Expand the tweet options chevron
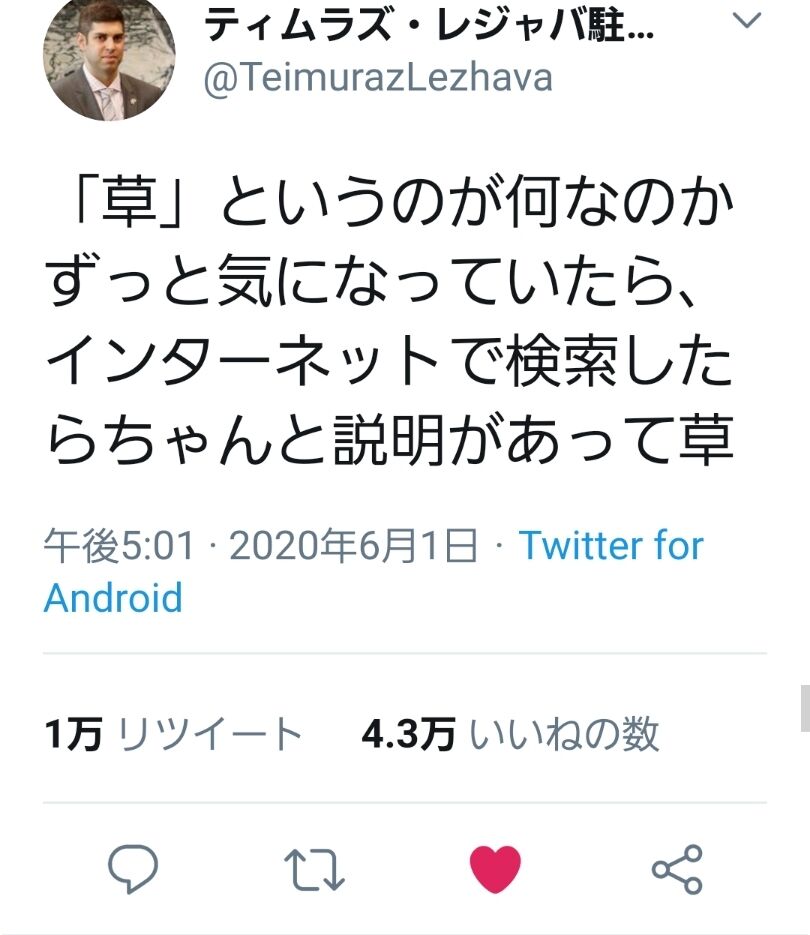This screenshot has width=810, height=935. [746, 21]
